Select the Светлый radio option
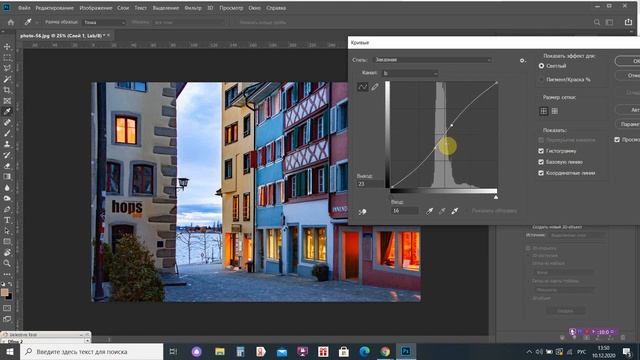This screenshot has width=640, height=360. tap(541, 66)
